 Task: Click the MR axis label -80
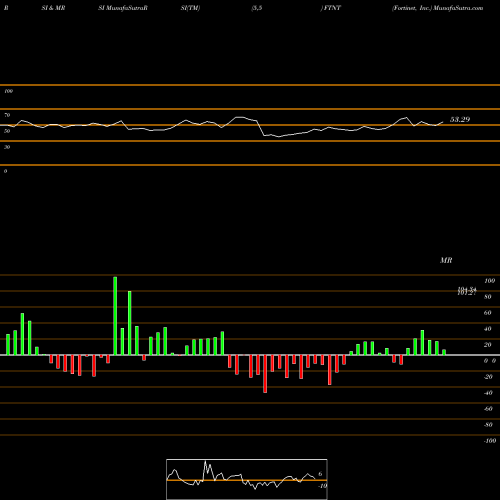(x=488, y=425)
